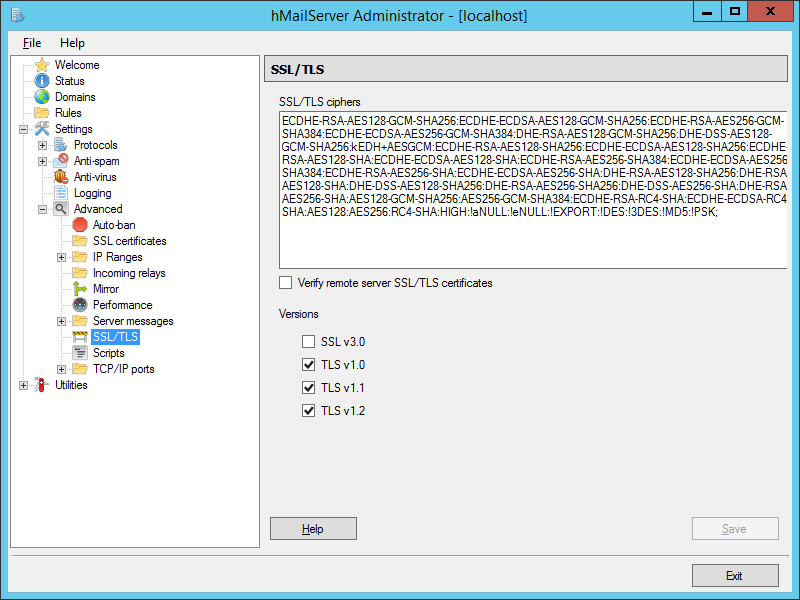The height and width of the screenshot is (600, 800).
Task: Select the Mirror tree item label
Action: (x=106, y=289)
